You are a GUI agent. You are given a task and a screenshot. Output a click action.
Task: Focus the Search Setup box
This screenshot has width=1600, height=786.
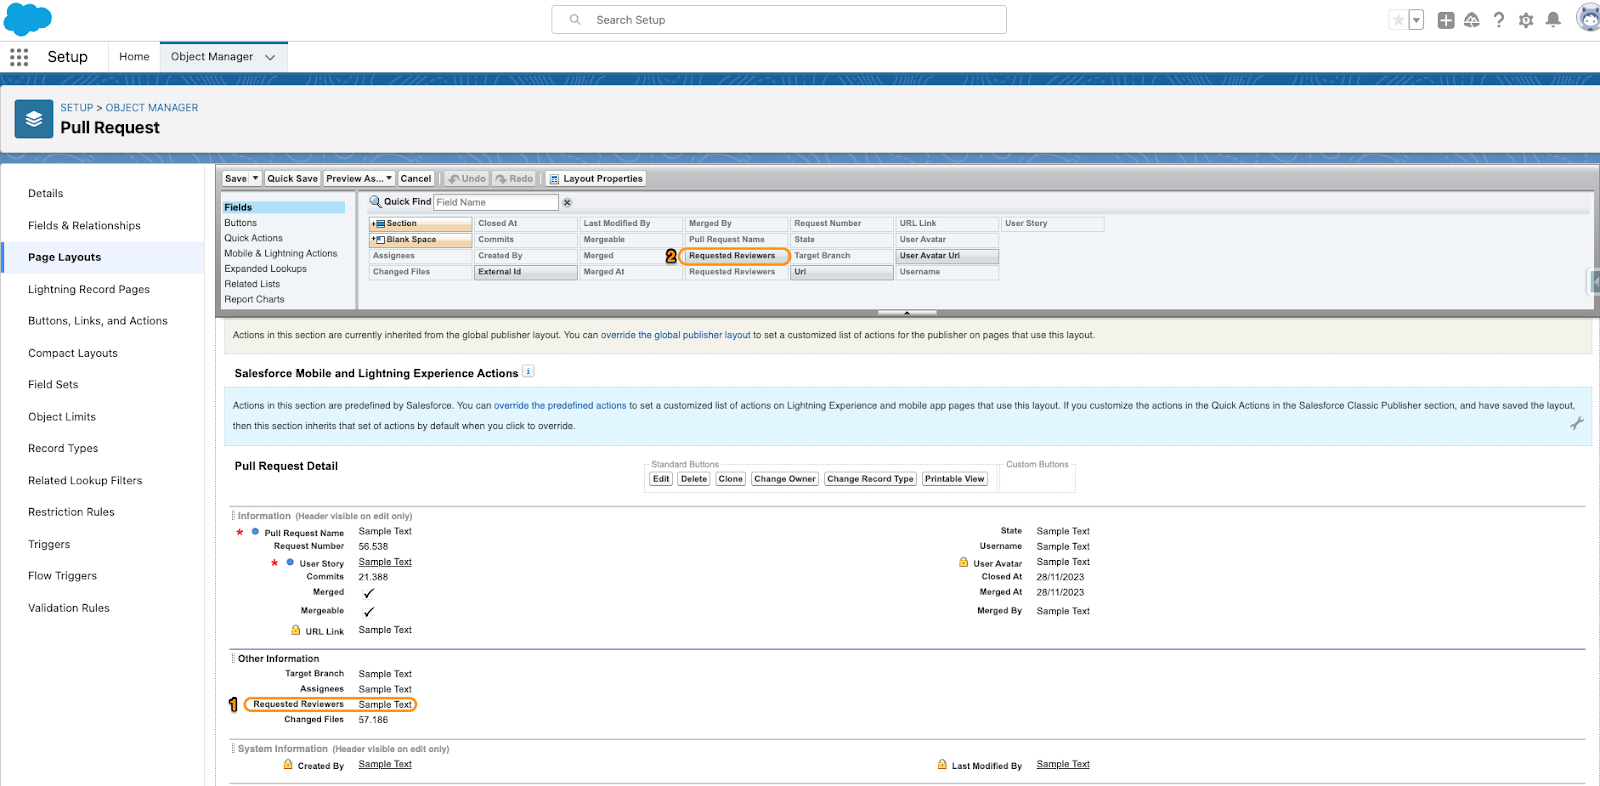click(779, 20)
